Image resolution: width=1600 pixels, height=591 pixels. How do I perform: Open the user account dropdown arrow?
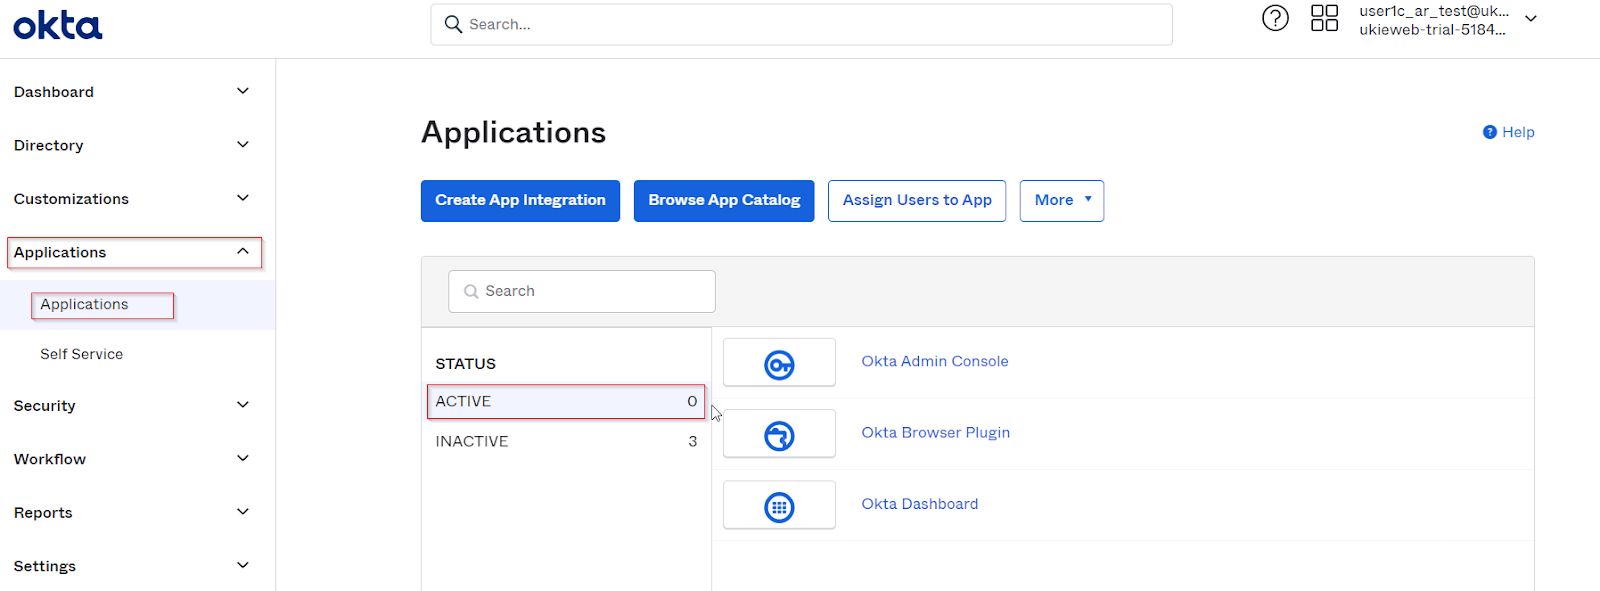tap(1530, 19)
